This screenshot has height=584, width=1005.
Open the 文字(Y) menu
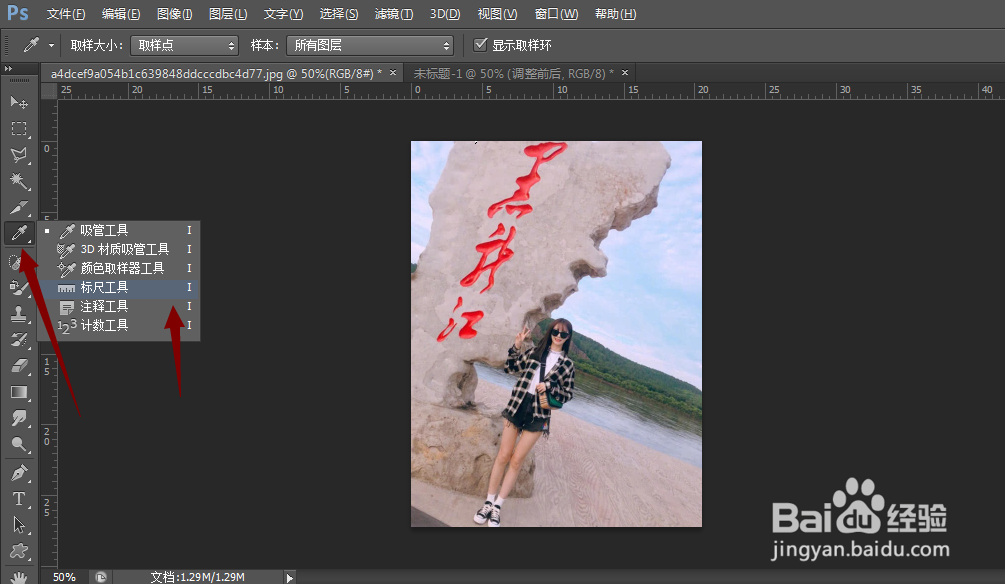283,13
